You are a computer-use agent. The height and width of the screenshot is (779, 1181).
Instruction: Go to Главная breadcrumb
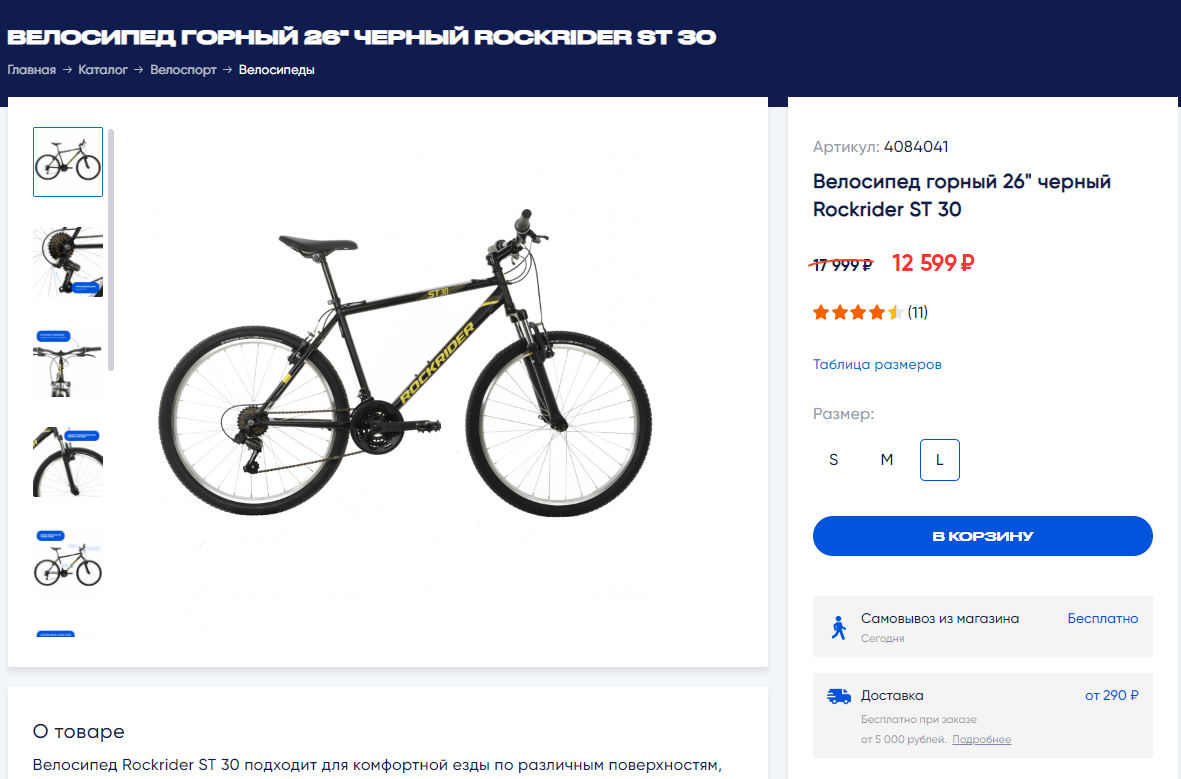pyautogui.click(x=32, y=70)
